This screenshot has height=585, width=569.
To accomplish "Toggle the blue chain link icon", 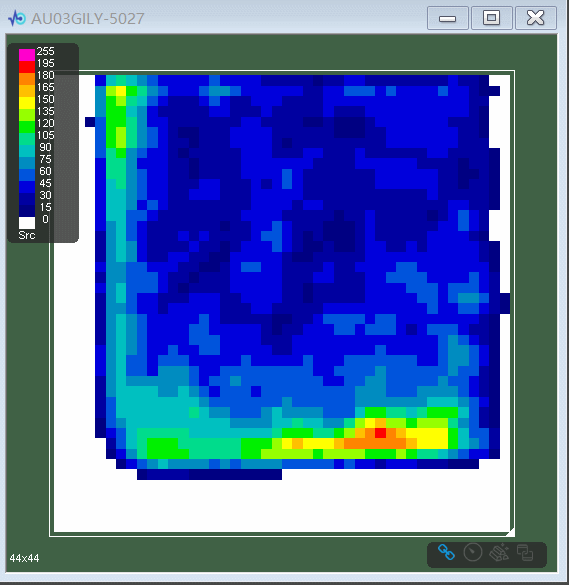I will pyautogui.click(x=446, y=553).
